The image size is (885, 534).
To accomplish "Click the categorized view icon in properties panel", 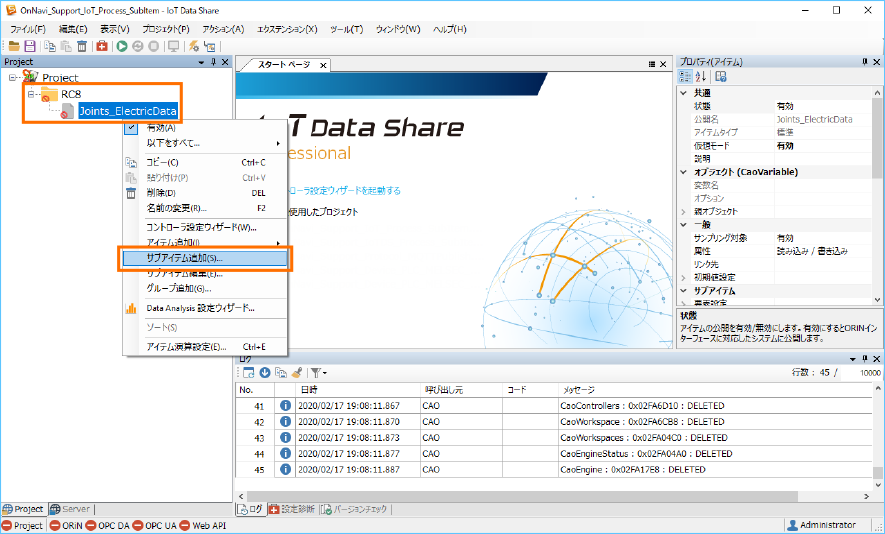I will point(686,77).
